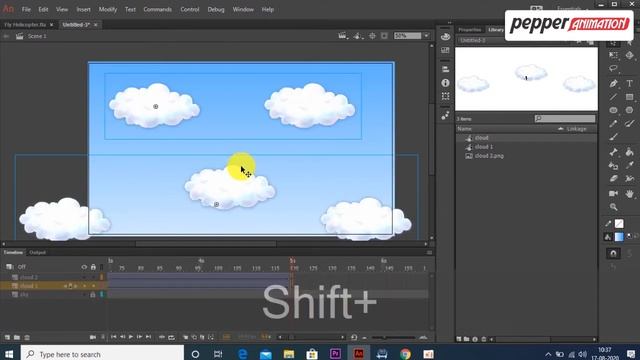The height and width of the screenshot is (360, 640).
Task: Go to the first frame
Action: tap(113, 337)
